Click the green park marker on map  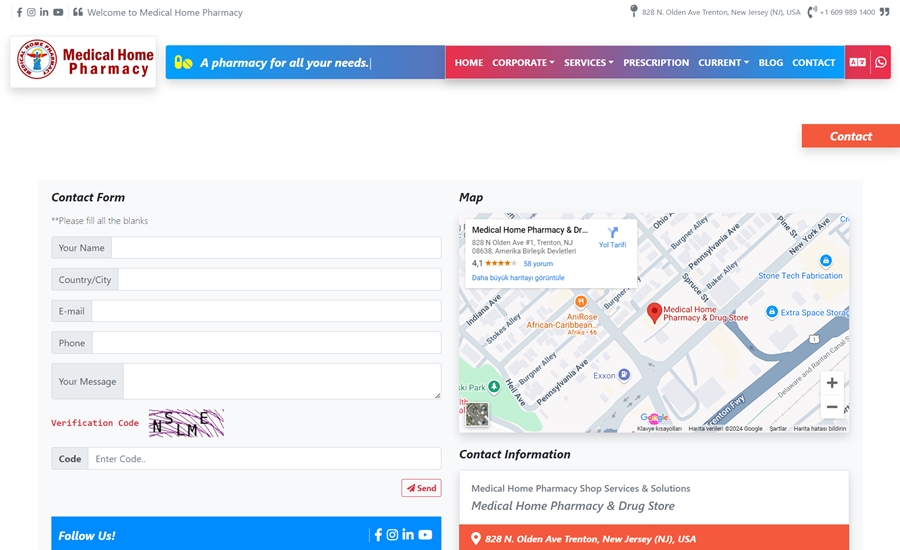point(494,387)
